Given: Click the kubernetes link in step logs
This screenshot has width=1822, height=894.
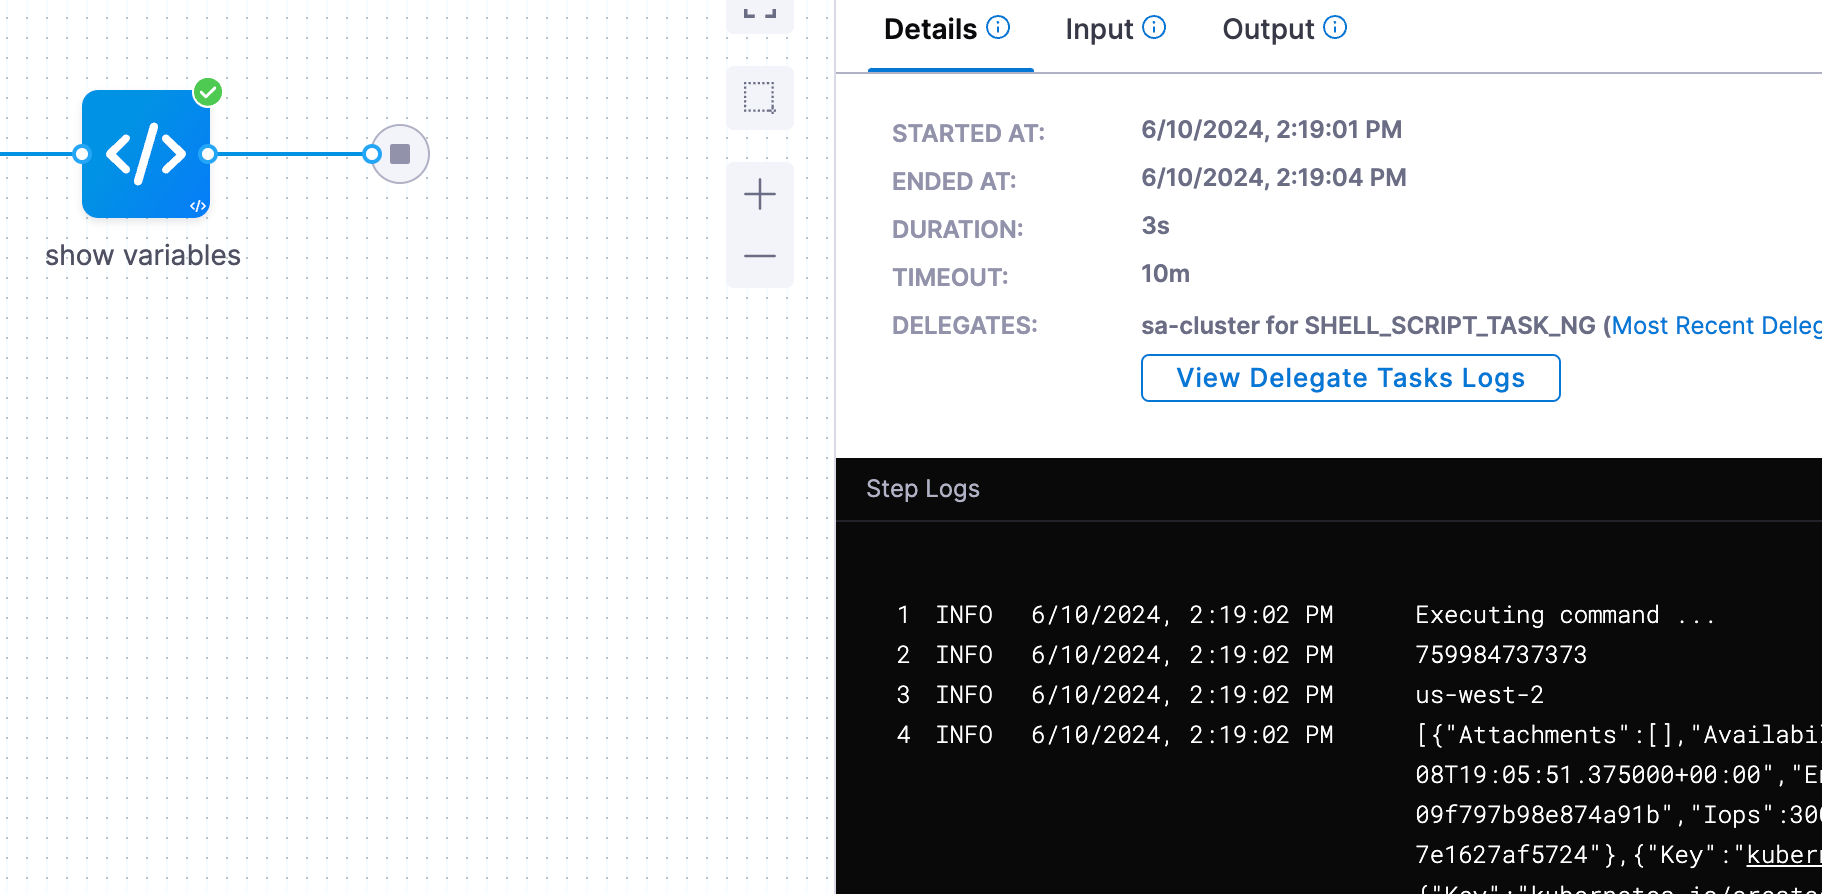Looking at the screenshot, I should click(1782, 855).
